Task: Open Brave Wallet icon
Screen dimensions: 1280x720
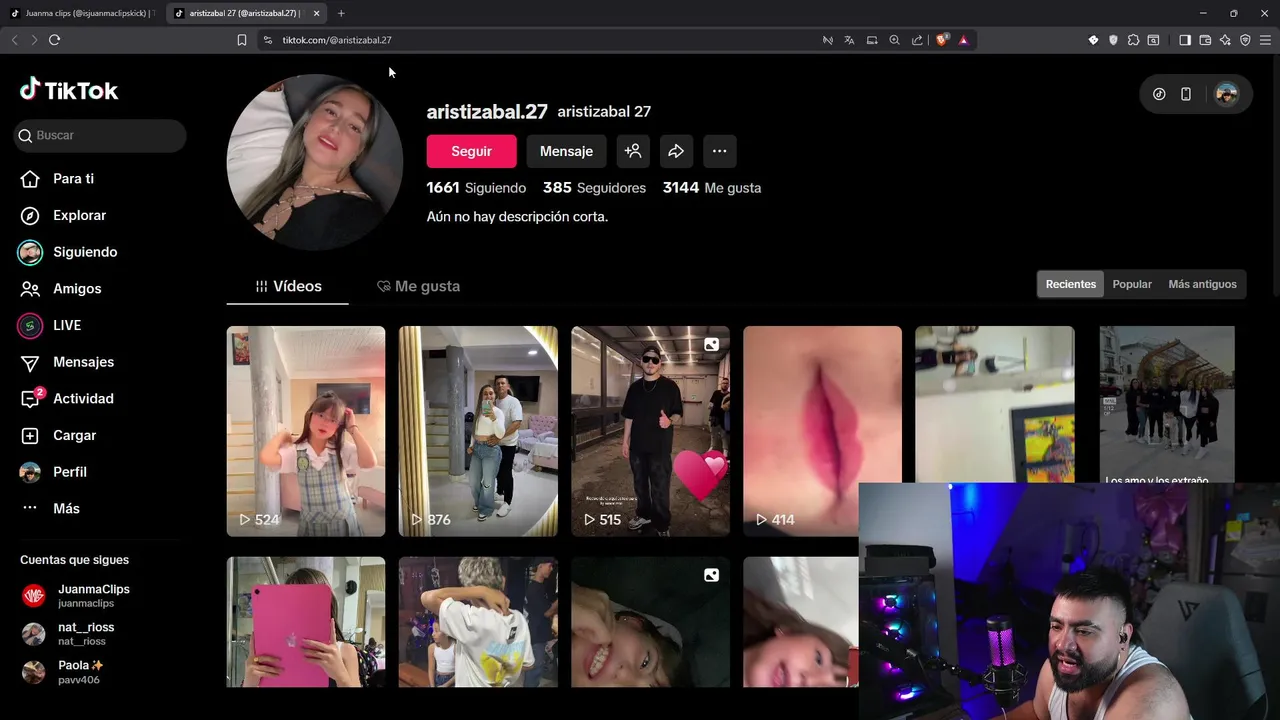Action: click(1205, 40)
